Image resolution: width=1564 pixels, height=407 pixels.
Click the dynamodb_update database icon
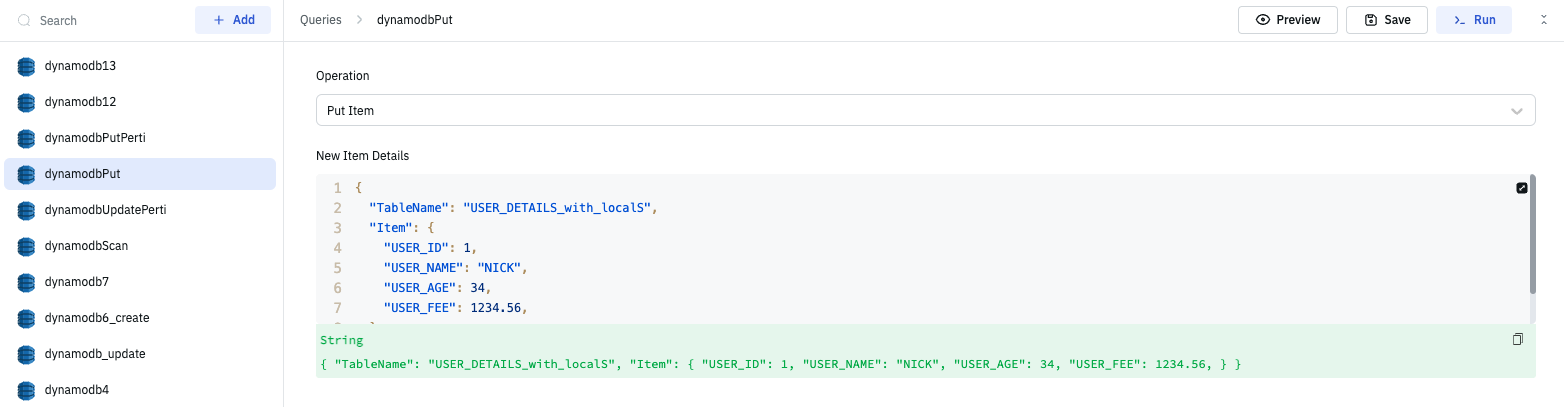27,354
